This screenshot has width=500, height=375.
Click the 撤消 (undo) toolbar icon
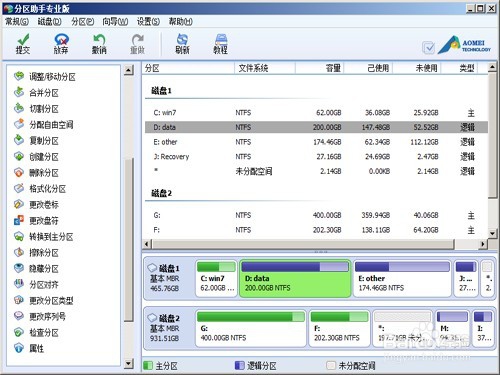click(x=99, y=44)
